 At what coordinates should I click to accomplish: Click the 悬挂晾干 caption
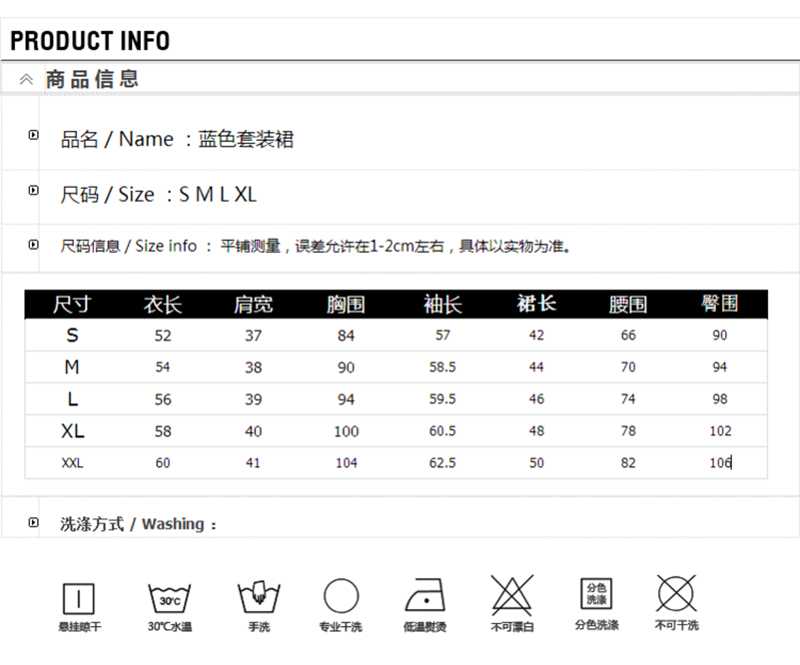(x=80, y=626)
